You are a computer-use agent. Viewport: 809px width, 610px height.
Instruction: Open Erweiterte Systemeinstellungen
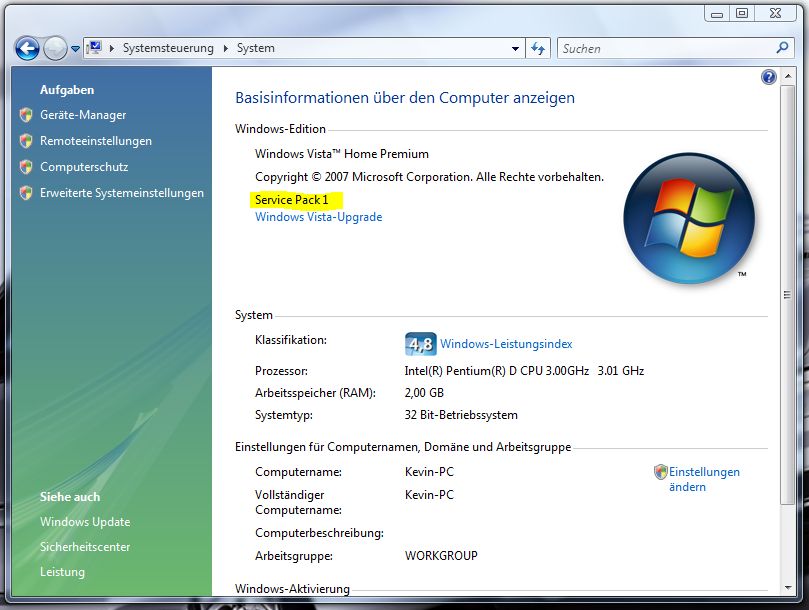coord(122,193)
